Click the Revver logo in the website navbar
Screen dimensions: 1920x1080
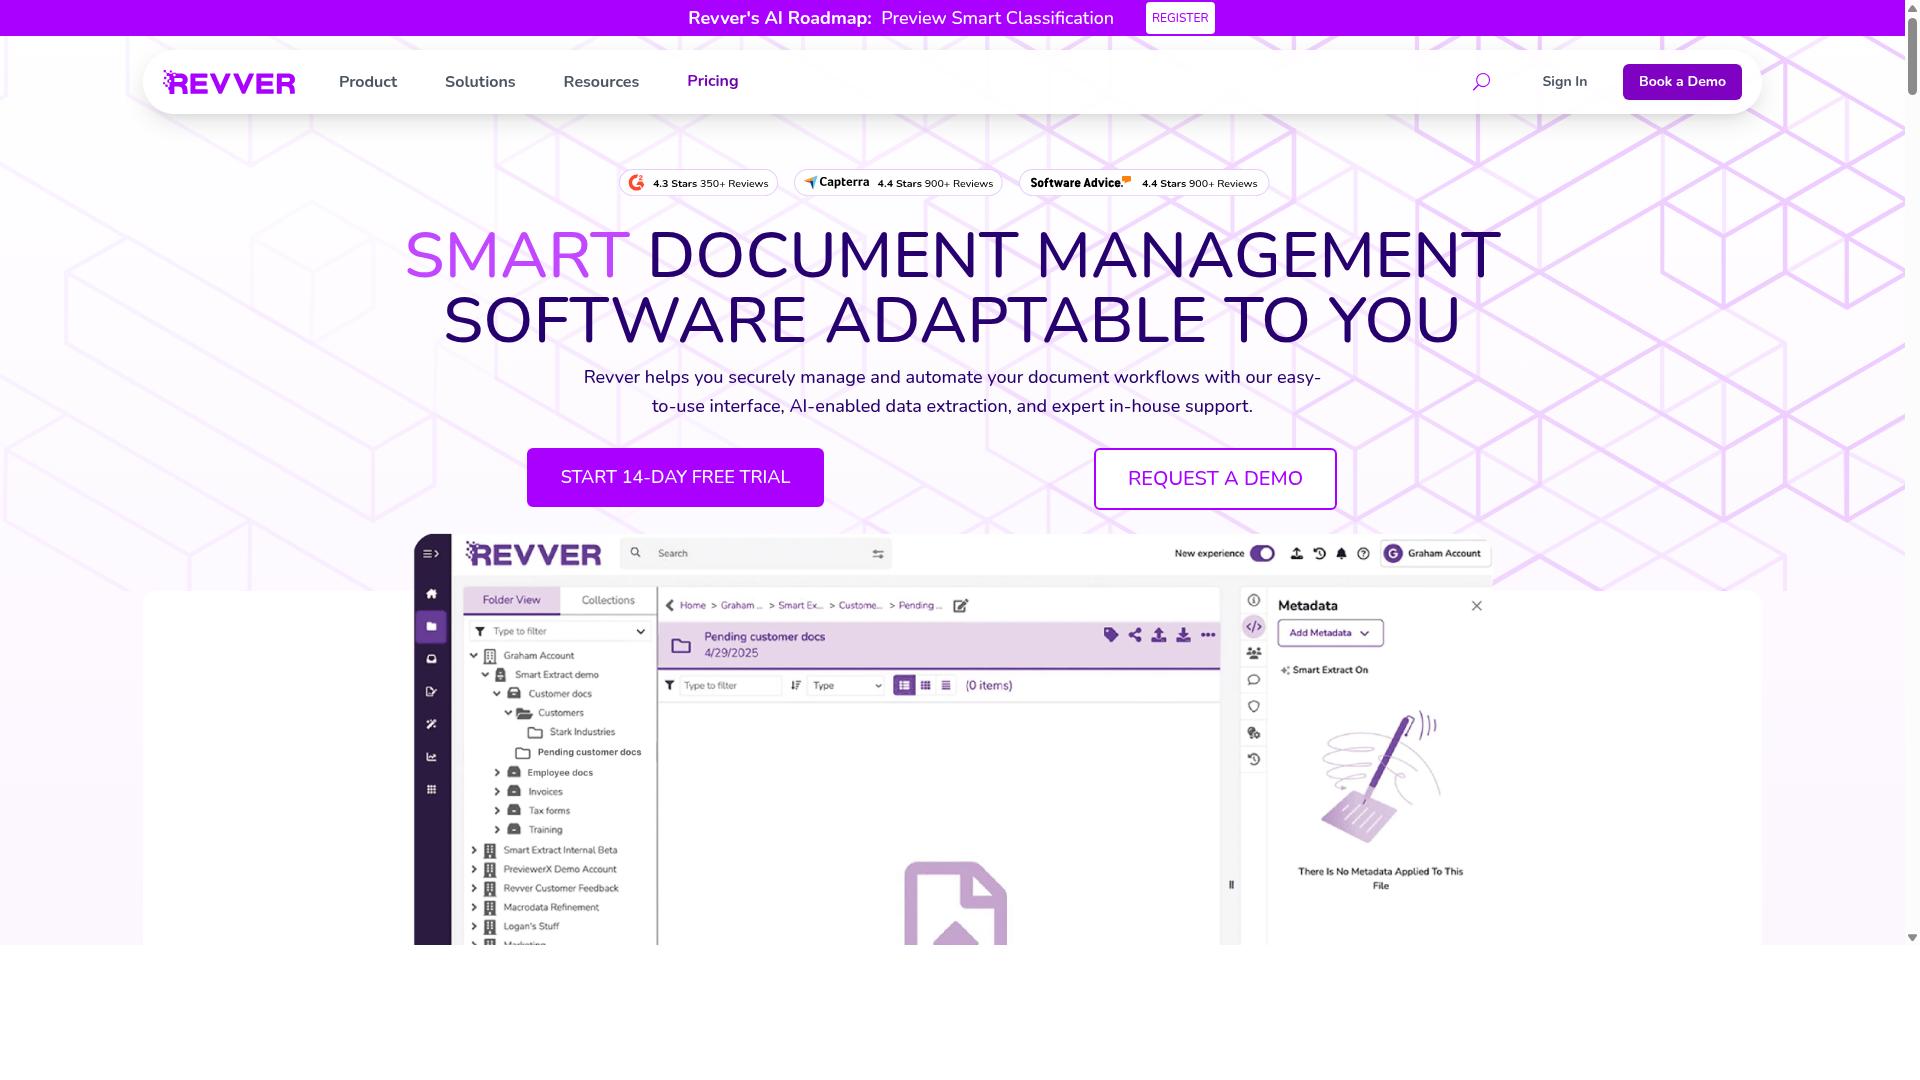[x=229, y=82]
